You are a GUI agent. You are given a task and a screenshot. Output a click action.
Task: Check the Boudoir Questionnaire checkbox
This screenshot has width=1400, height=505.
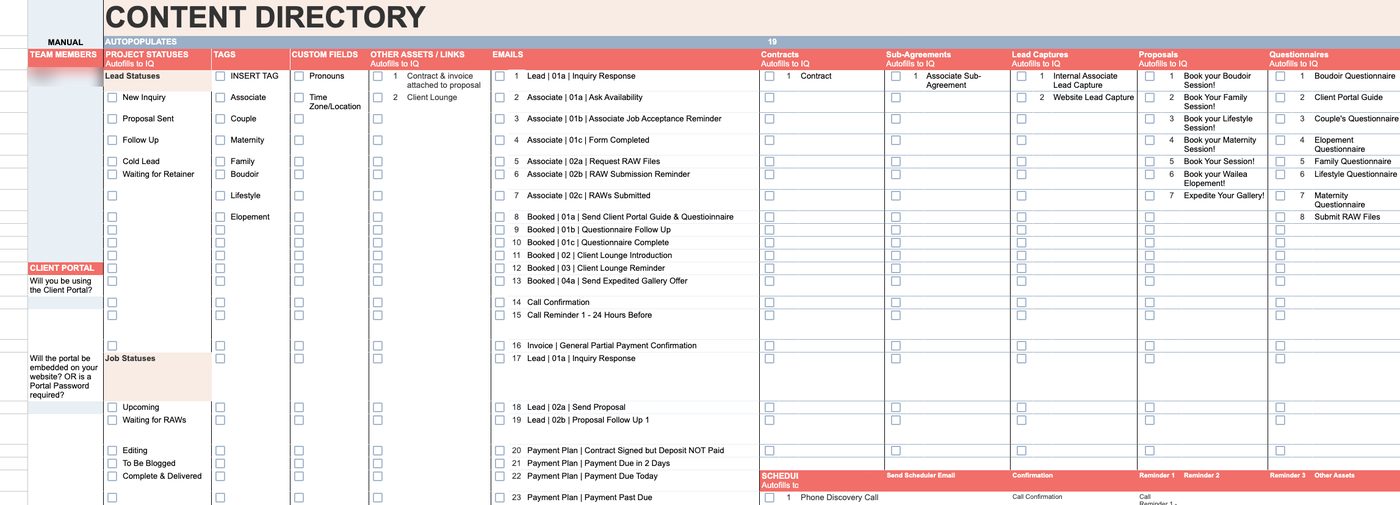(1280, 76)
